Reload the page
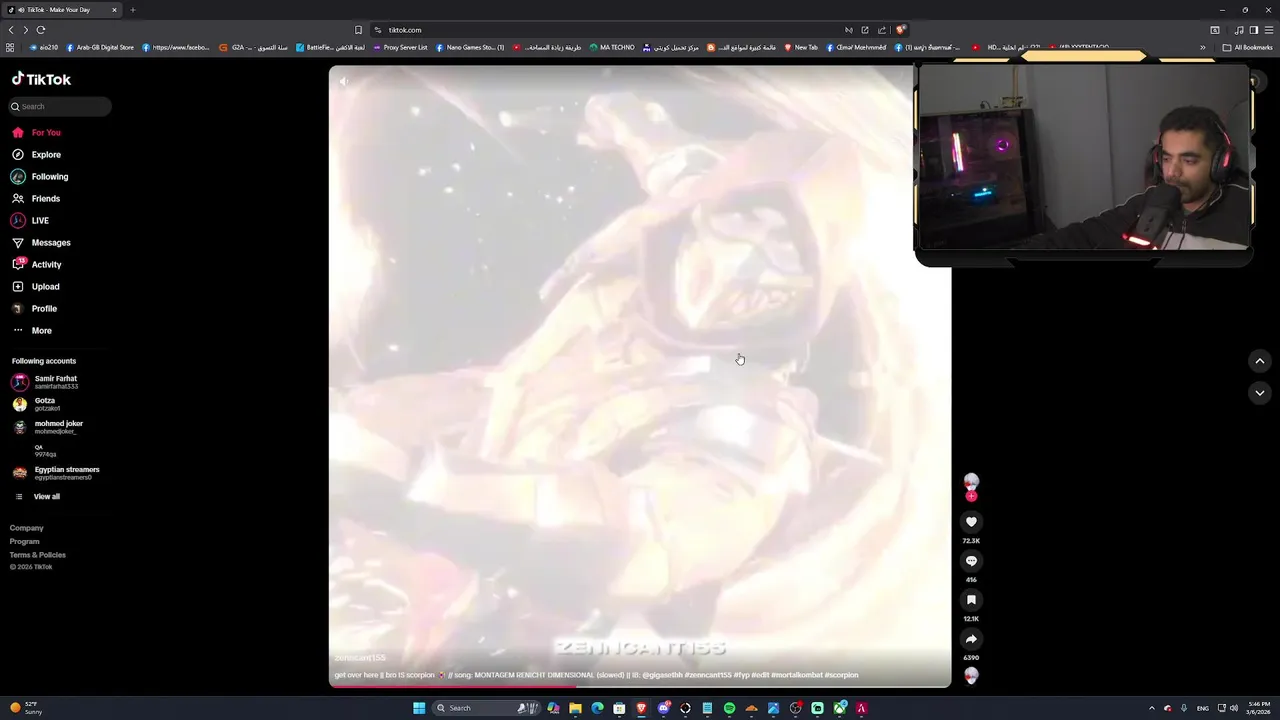Viewport: 1280px width, 720px height. point(41,30)
